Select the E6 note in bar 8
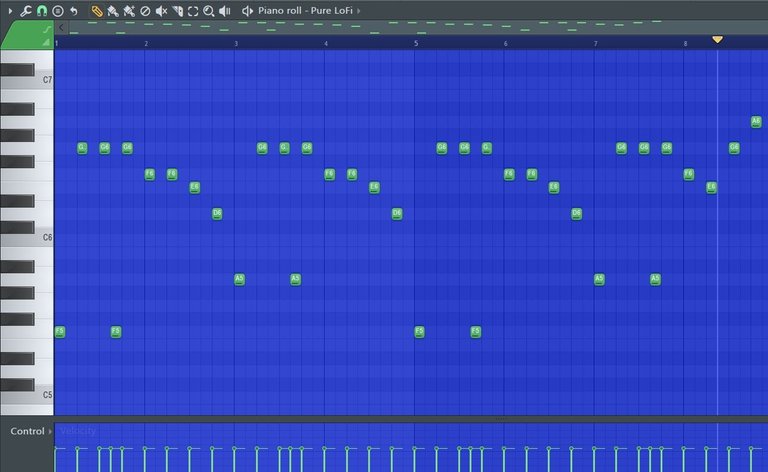The width and height of the screenshot is (768, 472). [711, 187]
